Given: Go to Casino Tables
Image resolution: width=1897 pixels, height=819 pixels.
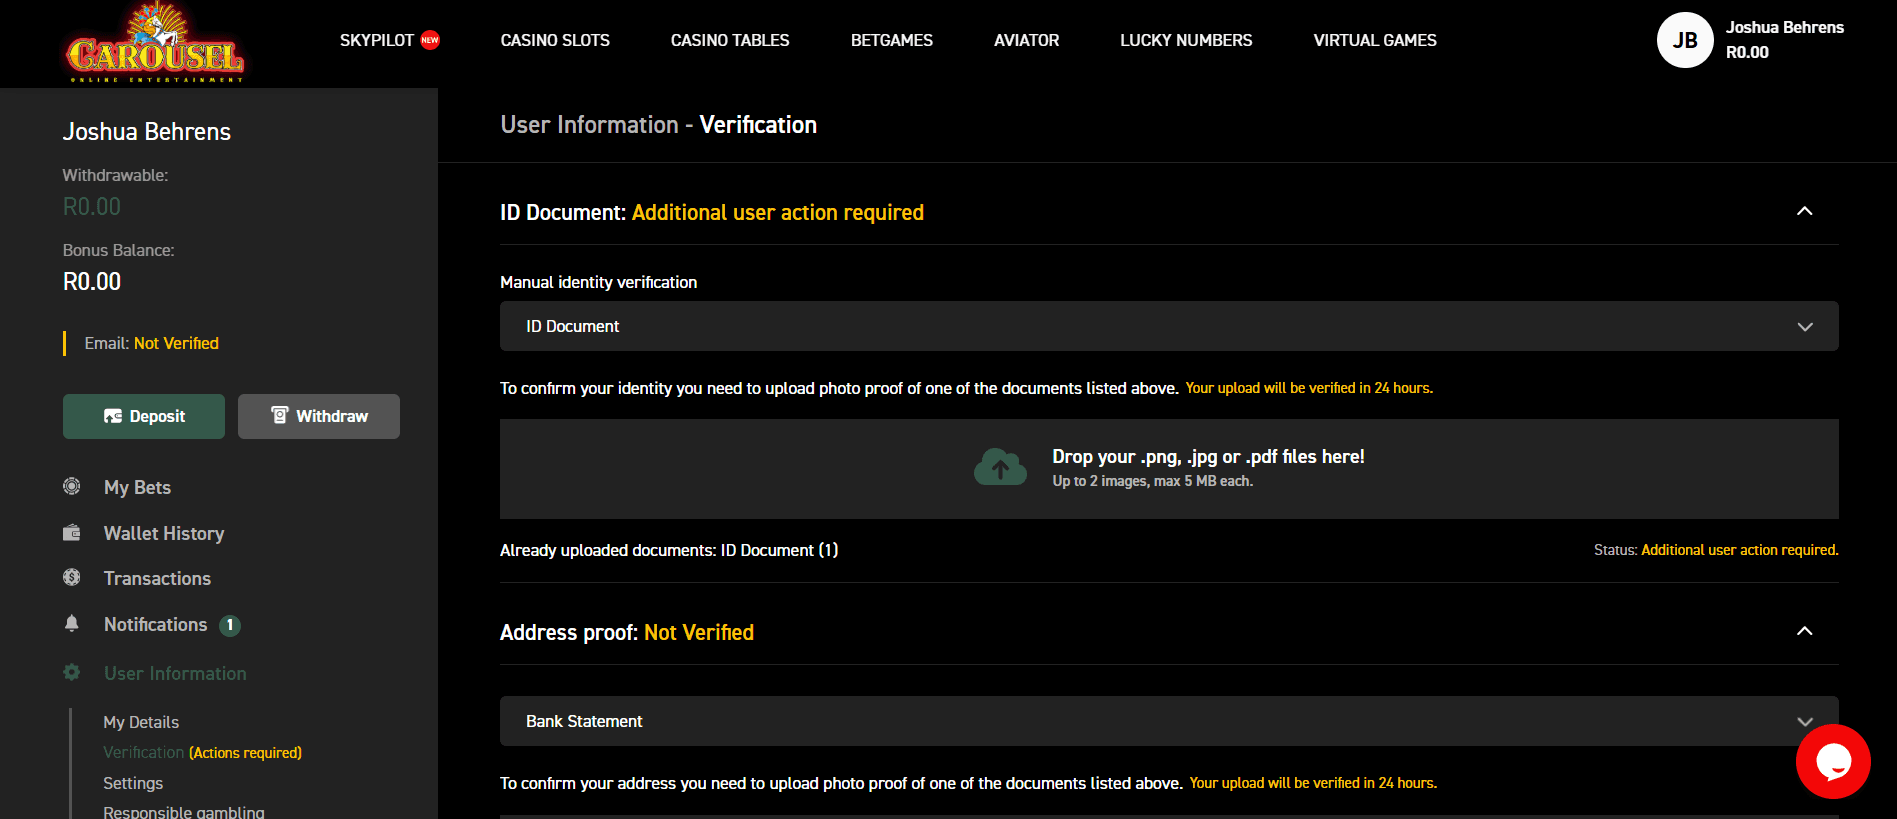Looking at the screenshot, I should (x=730, y=40).
